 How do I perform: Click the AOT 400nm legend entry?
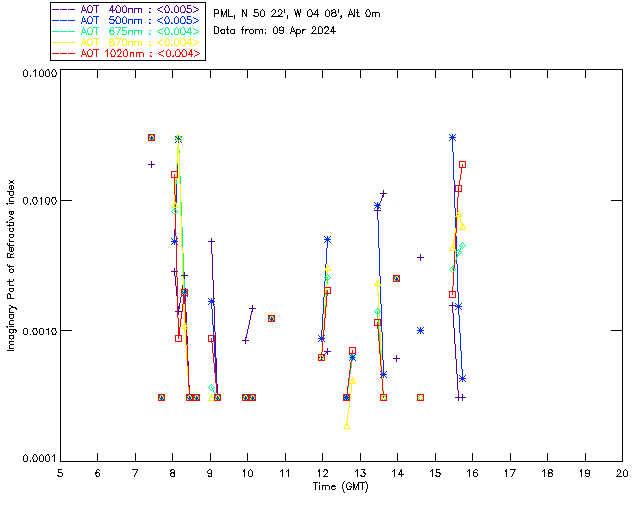click(x=126, y=9)
